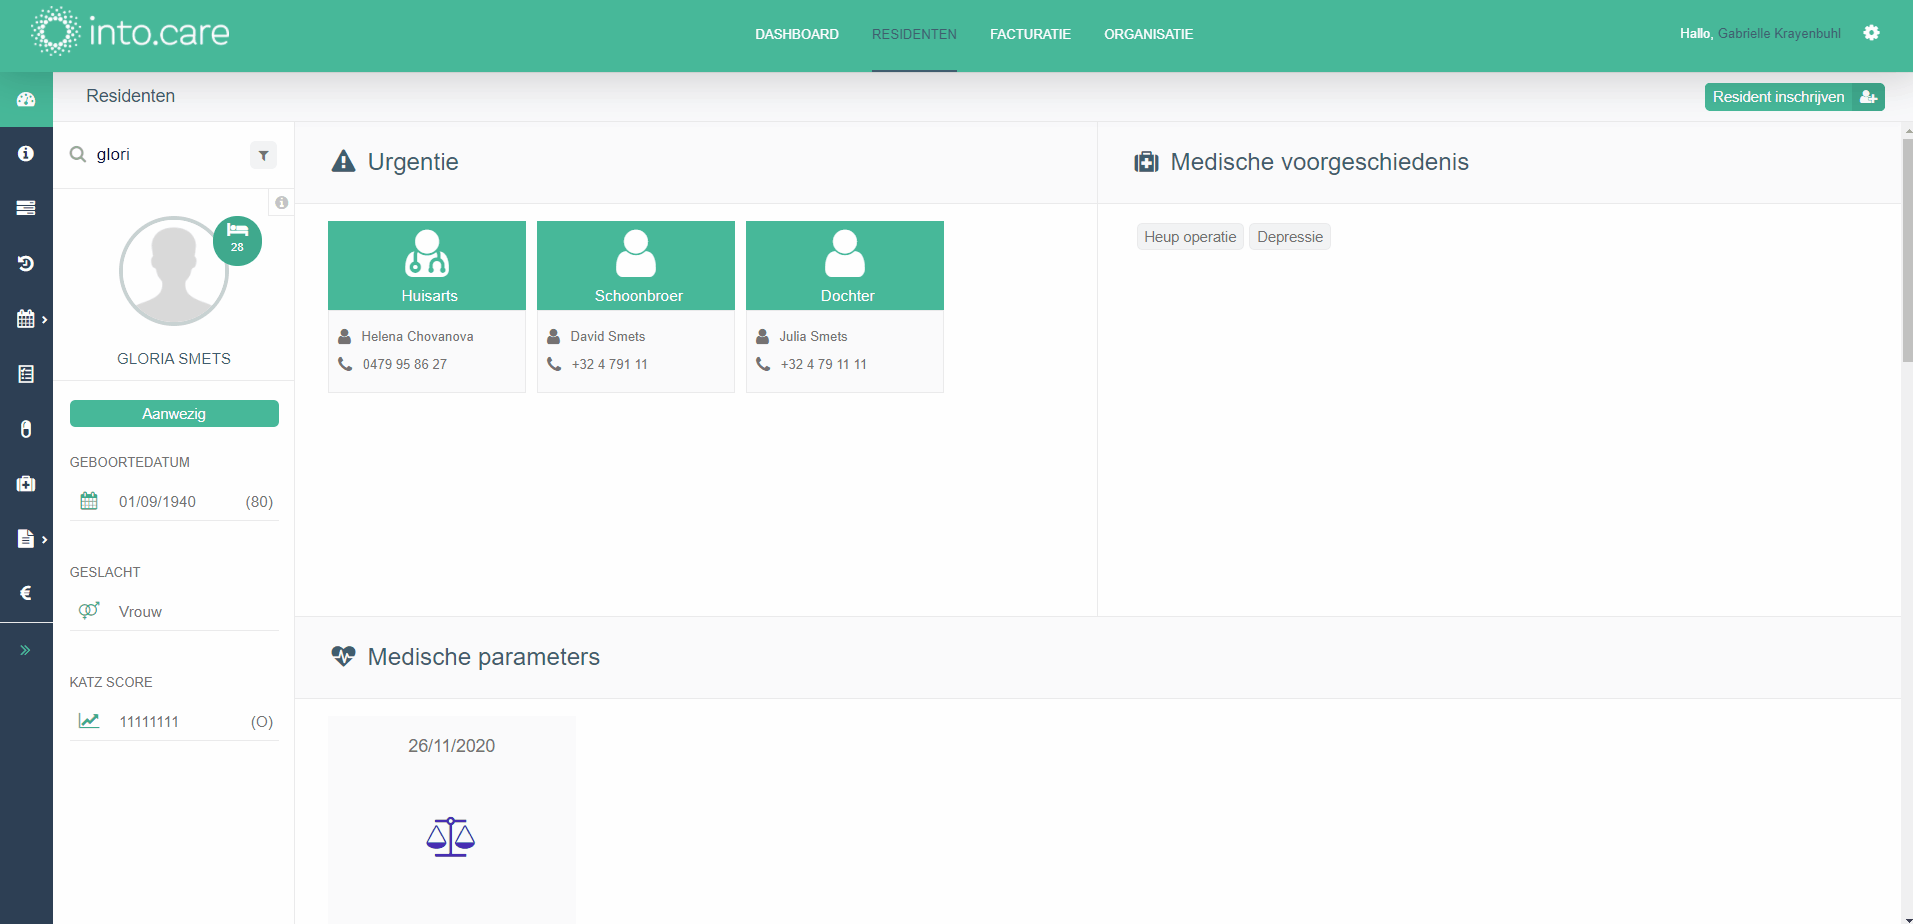Click the resident search field containing glori
1913x924 pixels.
tap(168, 155)
